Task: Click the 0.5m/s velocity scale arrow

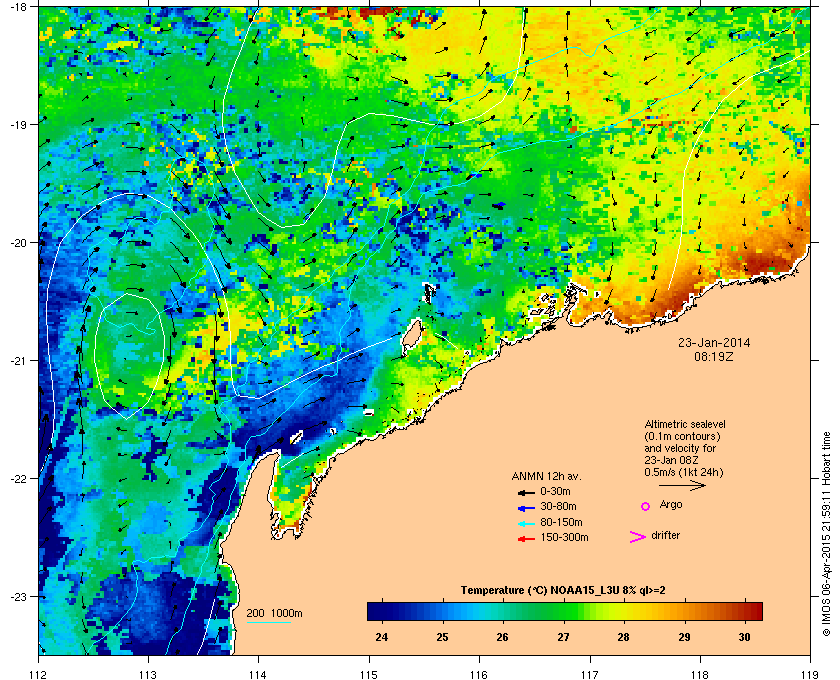Action: click(682, 486)
